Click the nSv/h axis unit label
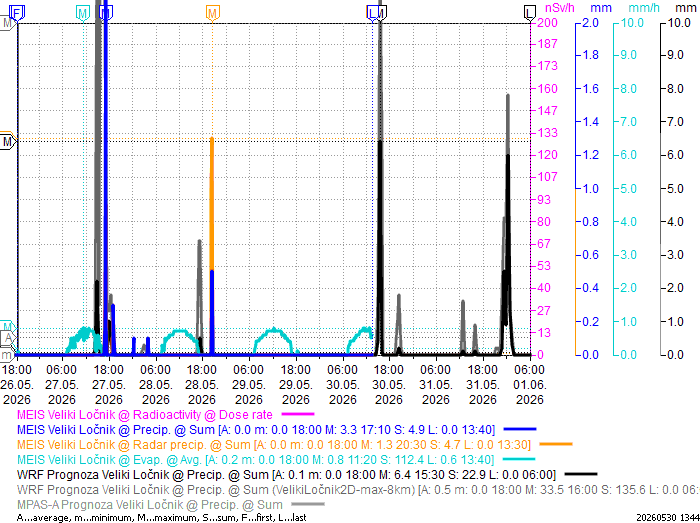 [560, 8]
